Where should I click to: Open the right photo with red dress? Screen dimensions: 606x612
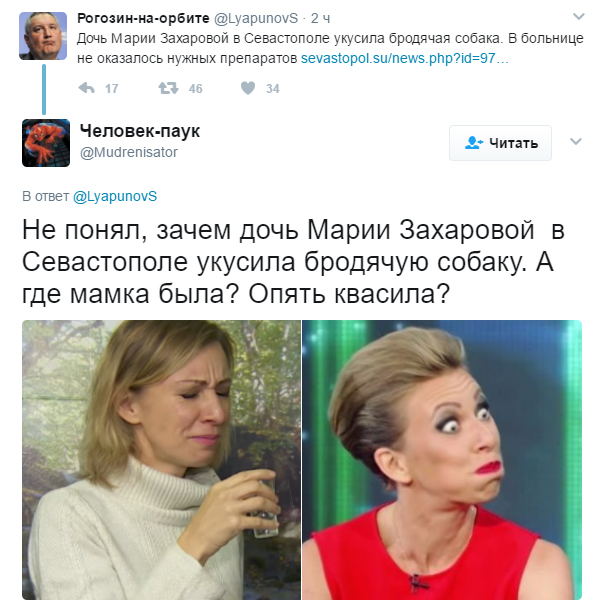click(442, 460)
